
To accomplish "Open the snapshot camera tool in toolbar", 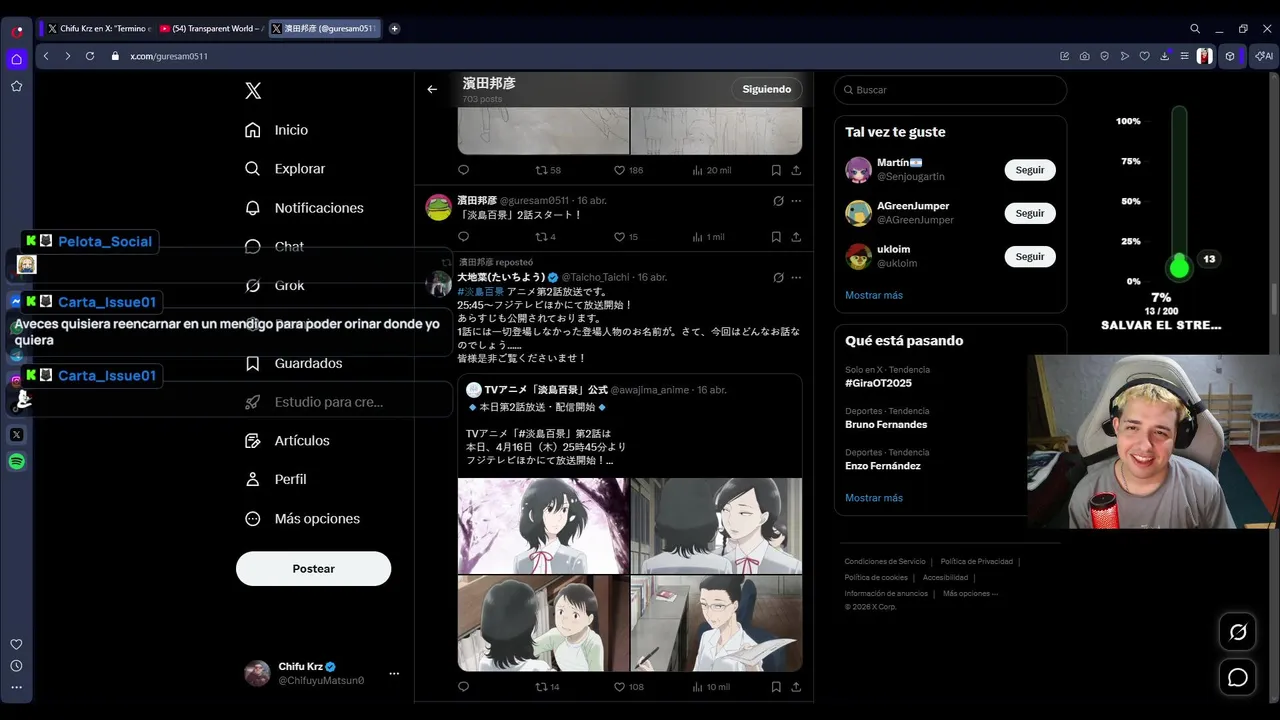I will 1085,56.
